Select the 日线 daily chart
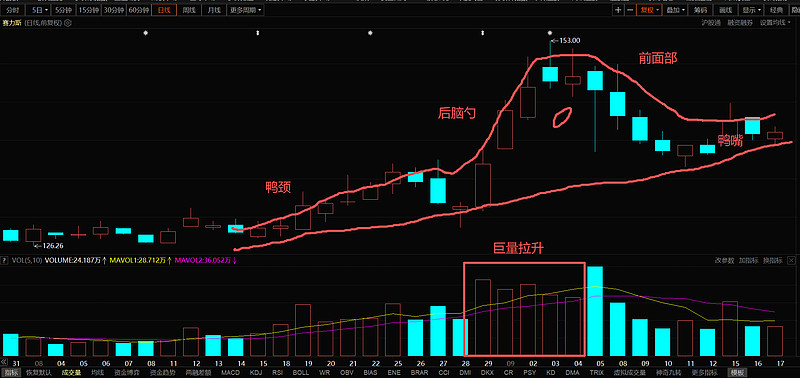800x378 pixels. (x=164, y=10)
